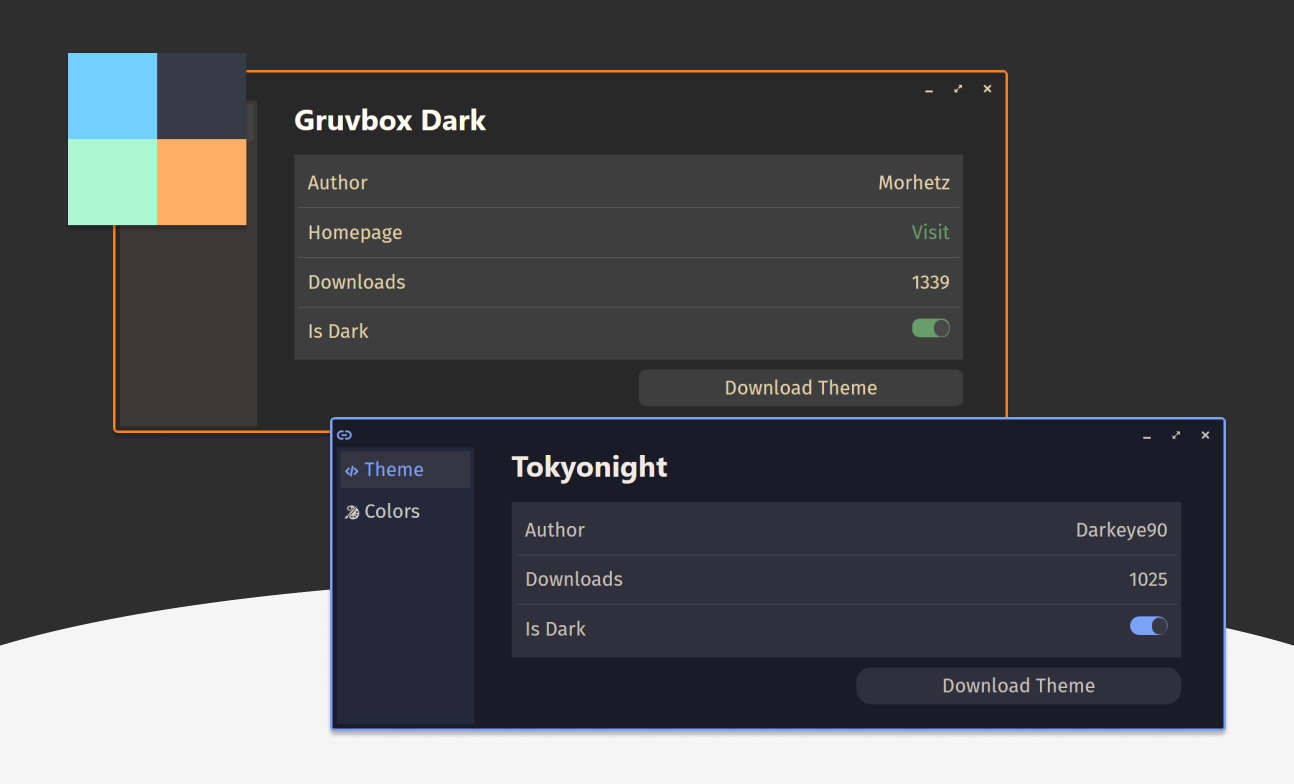Click the dark navy color swatch
The height and width of the screenshot is (784, 1294).
[202, 95]
